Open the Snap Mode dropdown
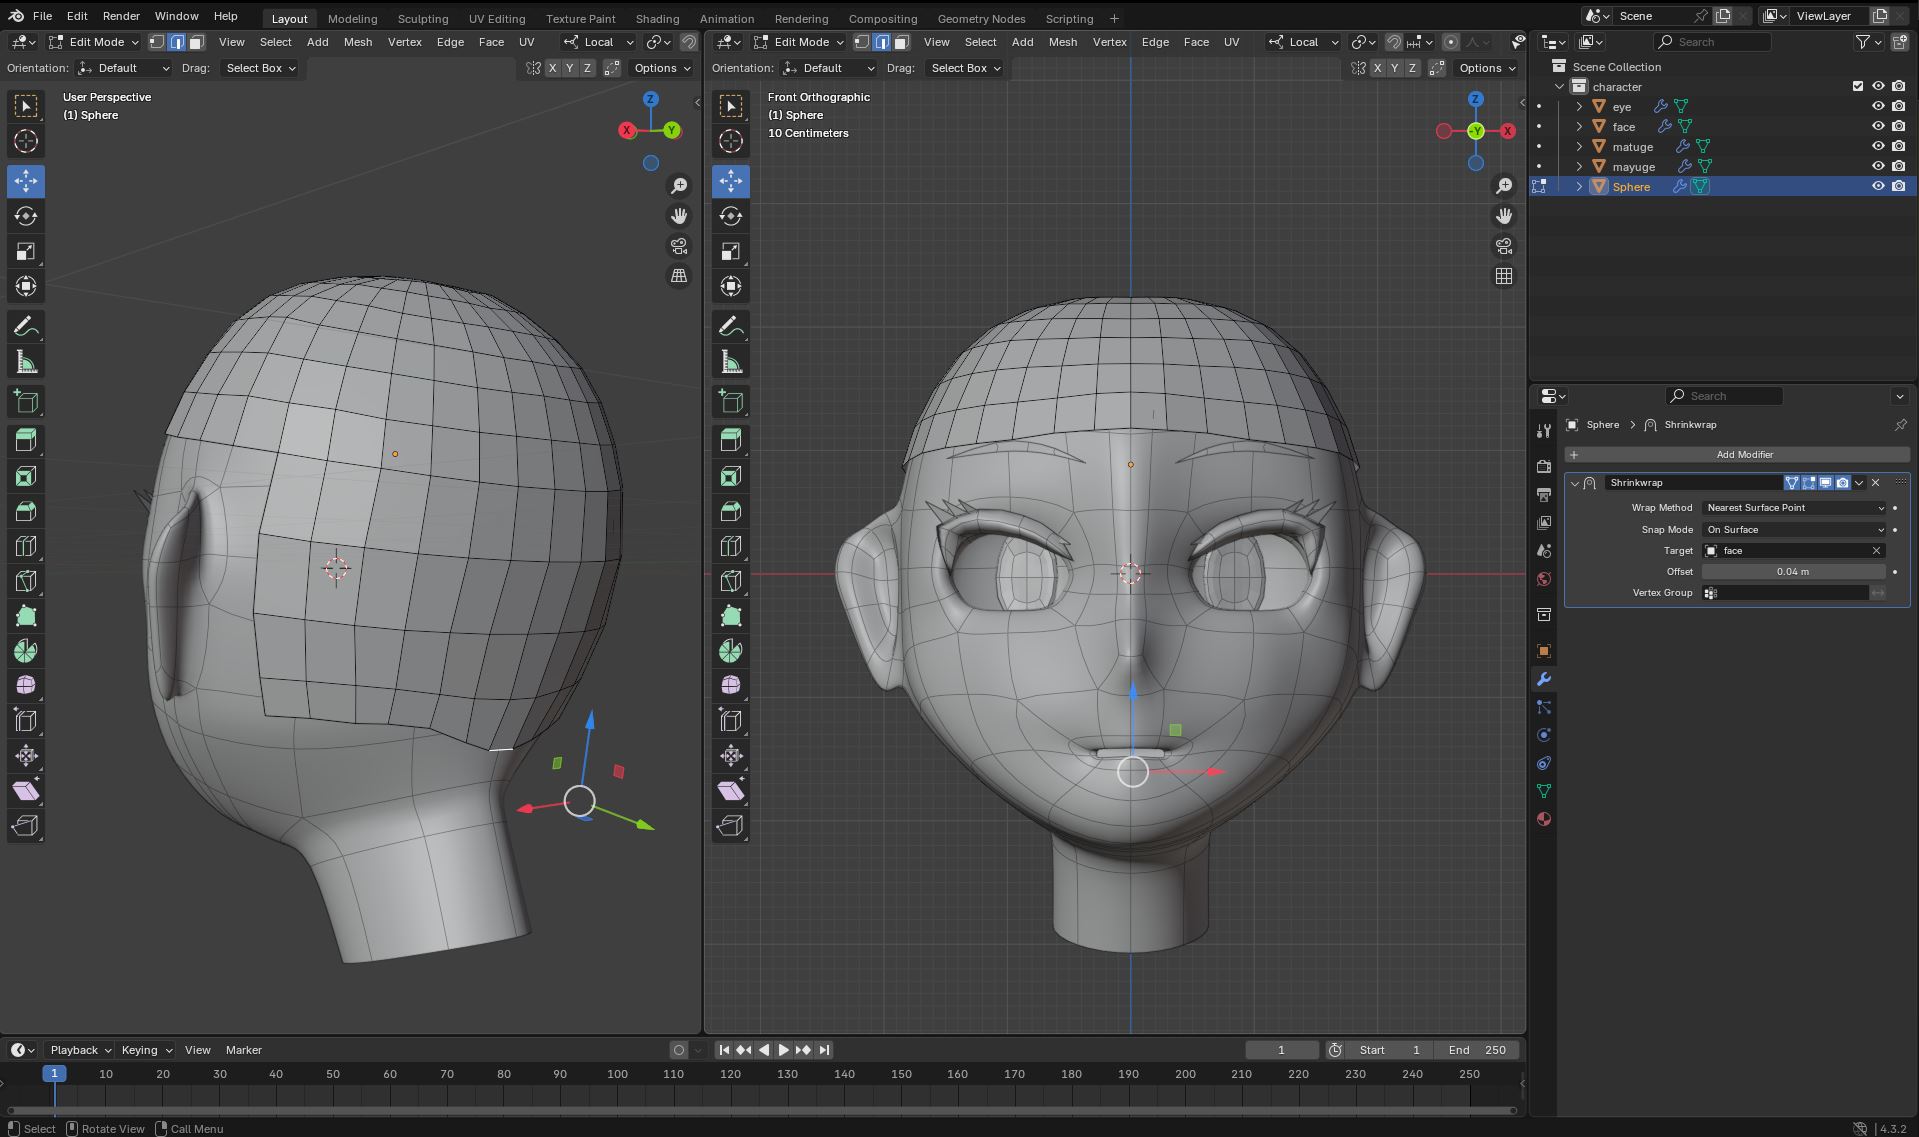Image resolution: width=1919 pixels, height=1137 pixels. (x=1794, y=530)
